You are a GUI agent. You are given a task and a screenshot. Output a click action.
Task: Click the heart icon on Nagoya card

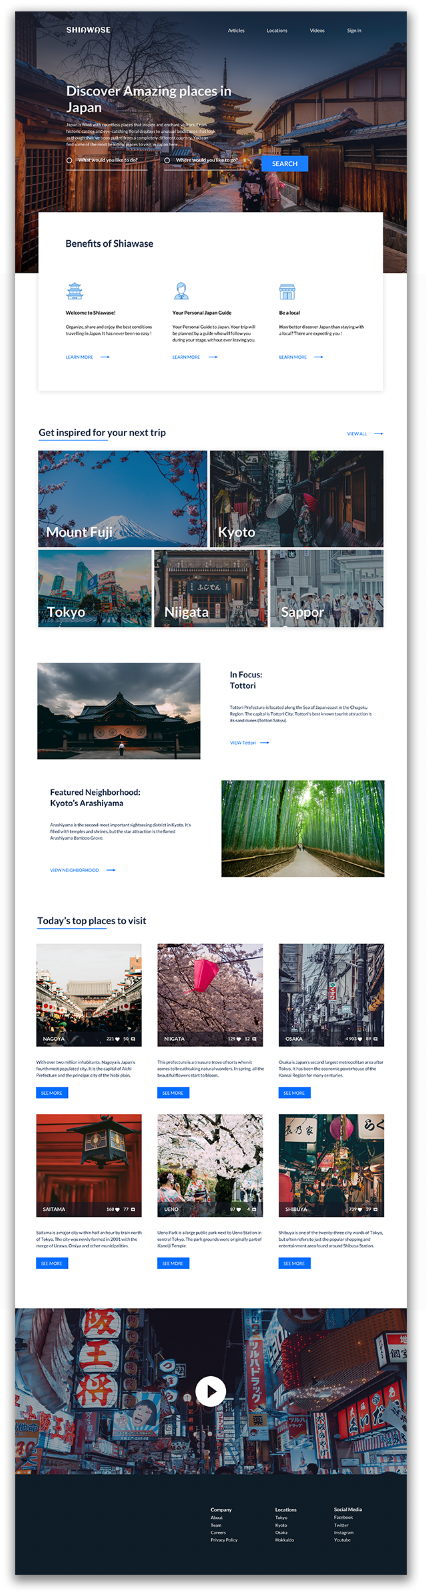[119, 1039]
